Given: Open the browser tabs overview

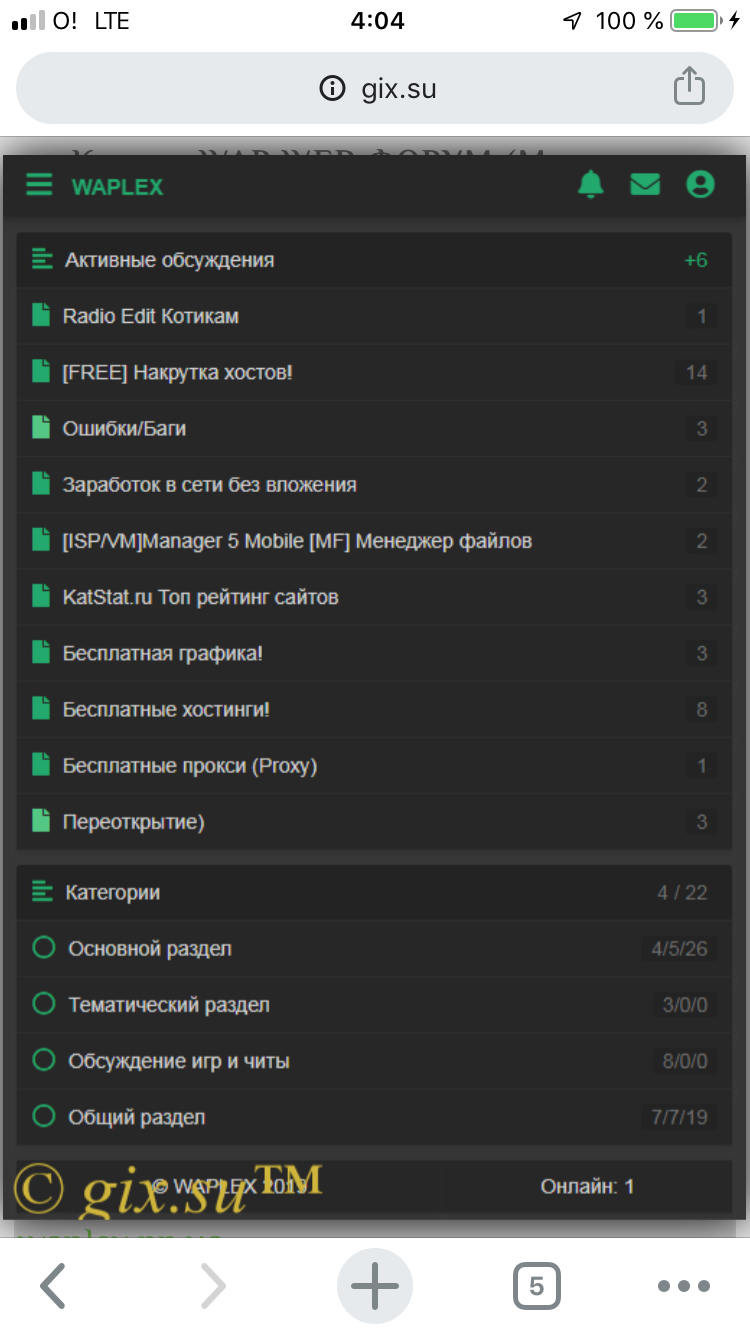Looking at the screenshot, I should (536, 1286).
